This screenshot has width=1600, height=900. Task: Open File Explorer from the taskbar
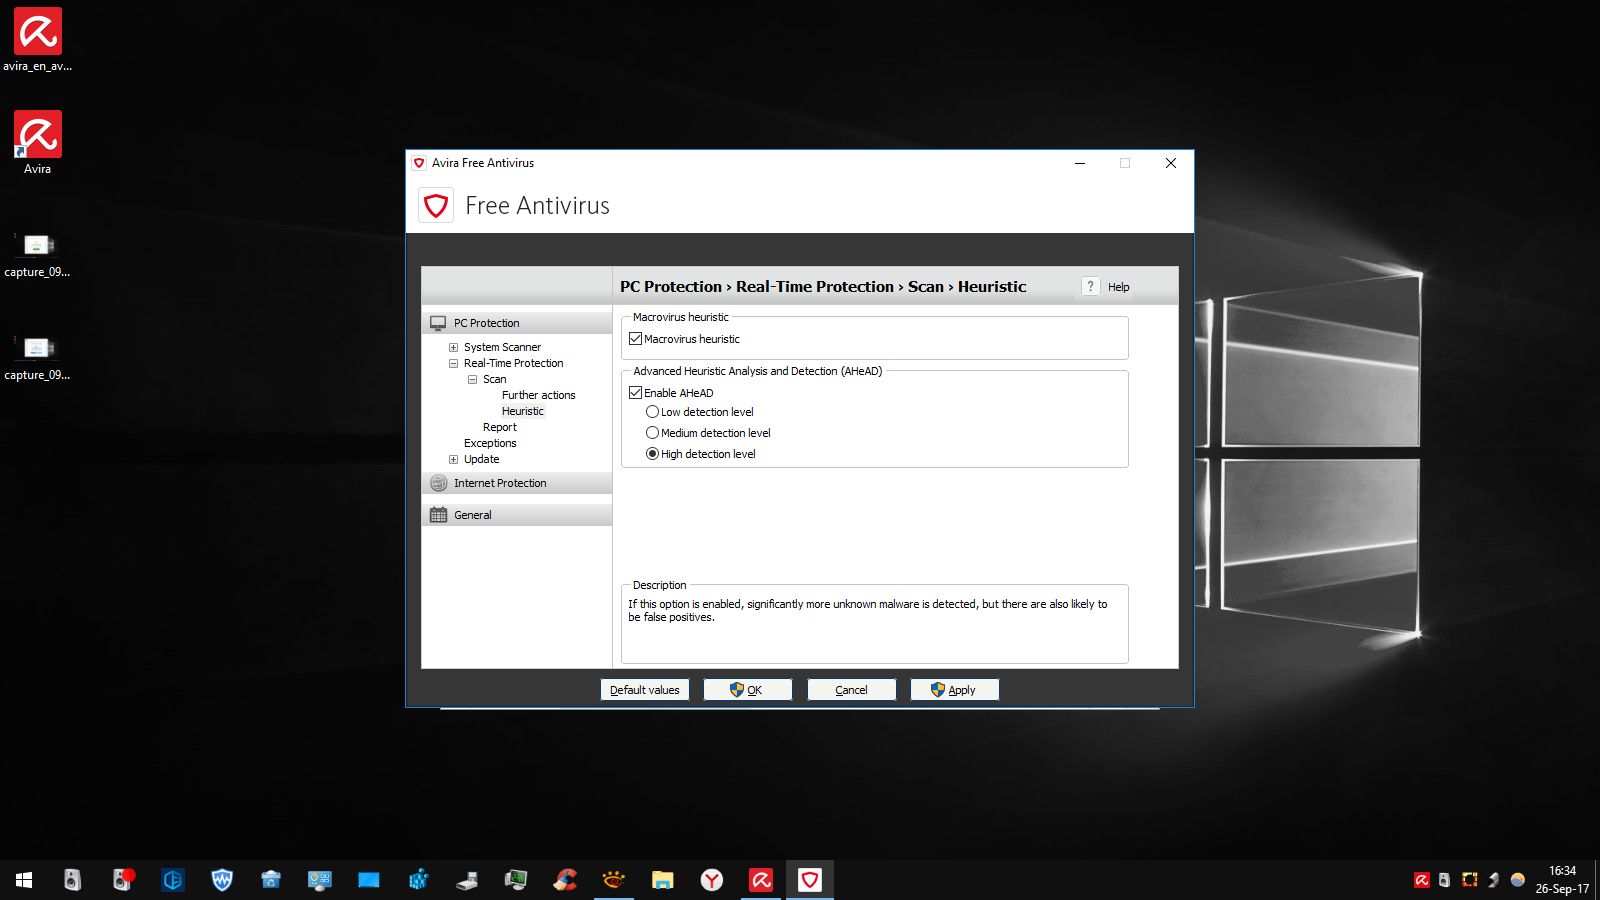tap(662, 880)
